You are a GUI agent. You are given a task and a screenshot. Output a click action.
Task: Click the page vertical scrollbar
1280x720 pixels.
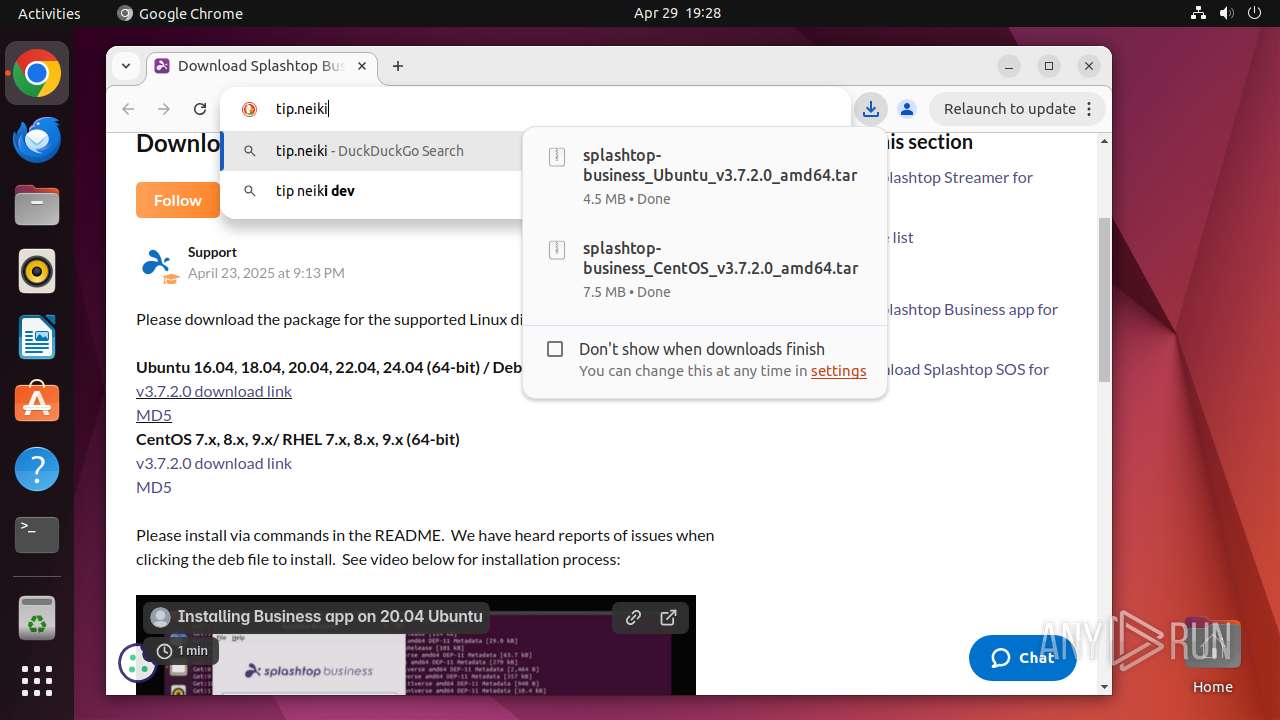pyautogui.click(x=1104, y=300)
